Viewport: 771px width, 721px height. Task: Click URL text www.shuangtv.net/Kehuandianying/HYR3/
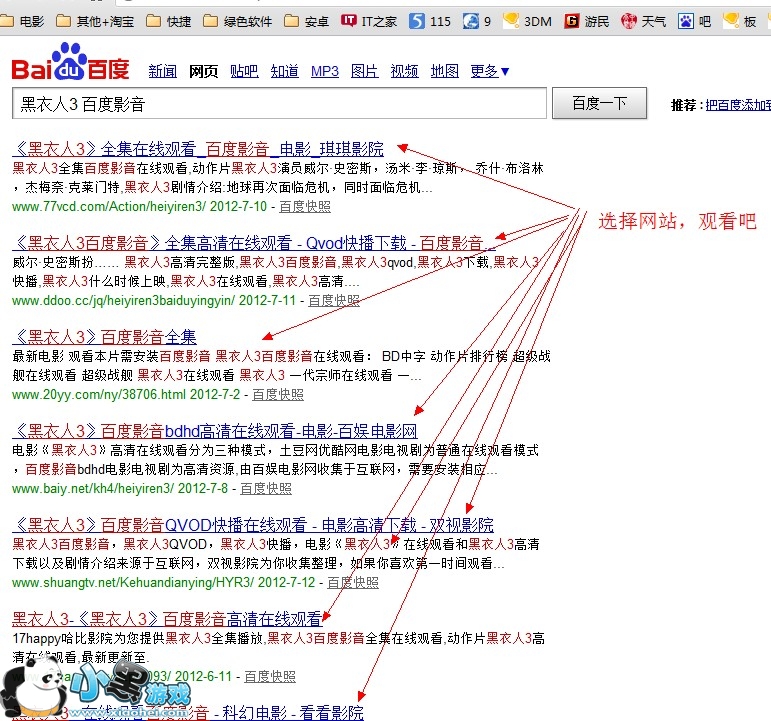pyautogui.click(x=133, y=582)
